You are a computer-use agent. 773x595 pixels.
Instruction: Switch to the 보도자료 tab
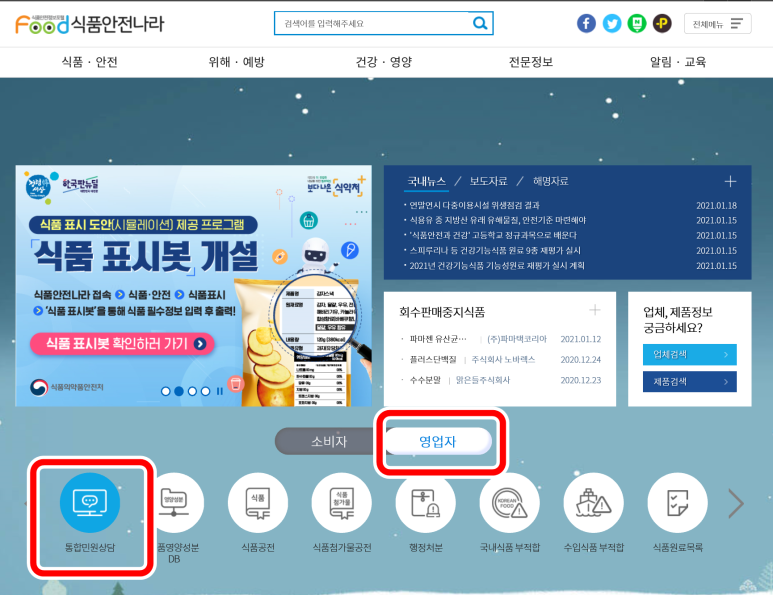488,181
